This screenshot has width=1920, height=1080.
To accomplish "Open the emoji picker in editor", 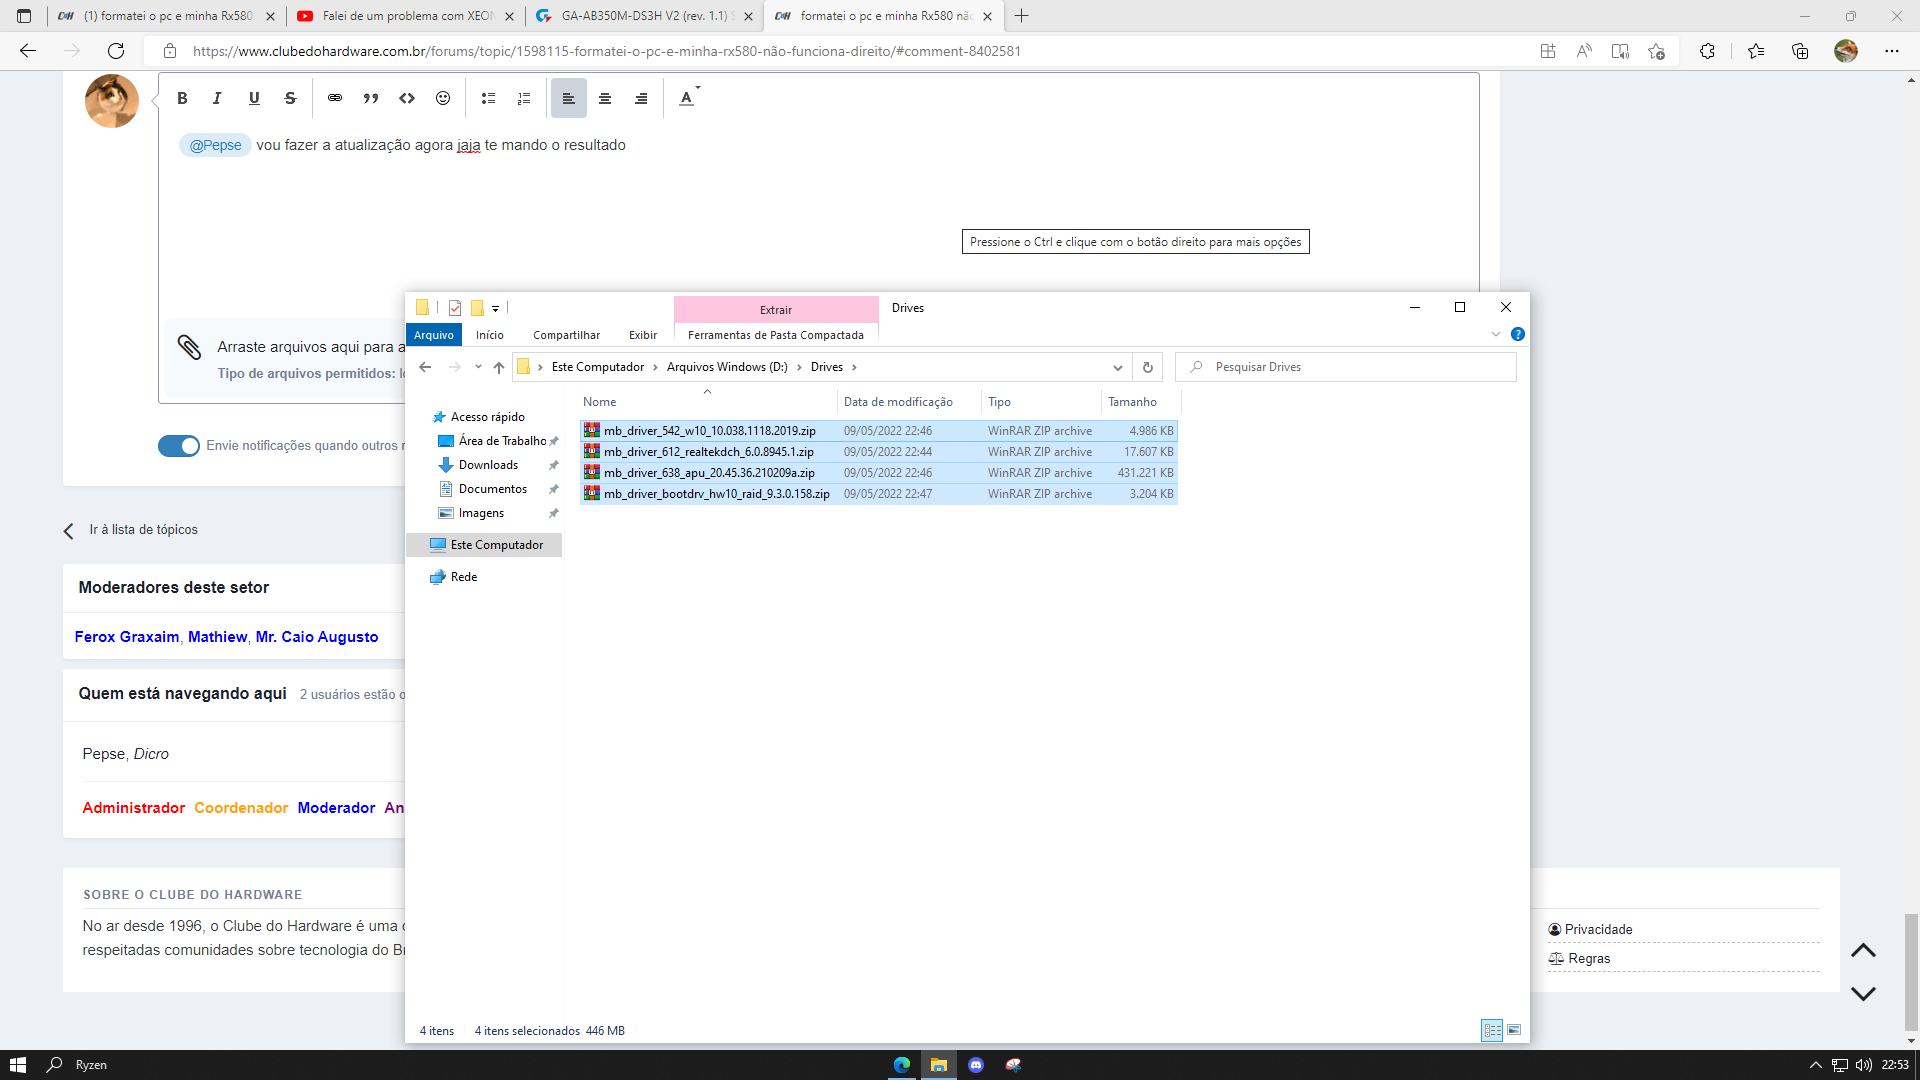I will [443, 98].
